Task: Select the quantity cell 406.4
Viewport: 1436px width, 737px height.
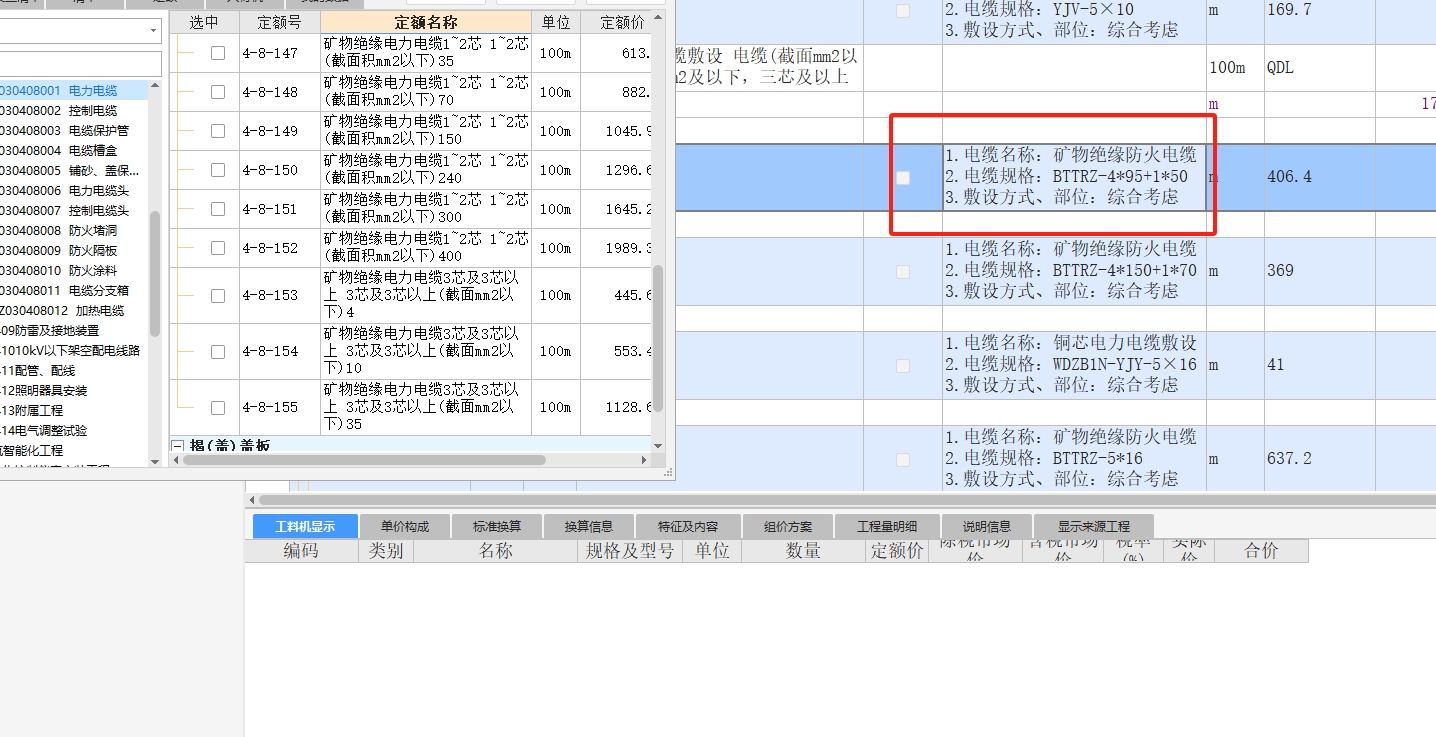Action: pyautogui.click(x=1320, y=177)
